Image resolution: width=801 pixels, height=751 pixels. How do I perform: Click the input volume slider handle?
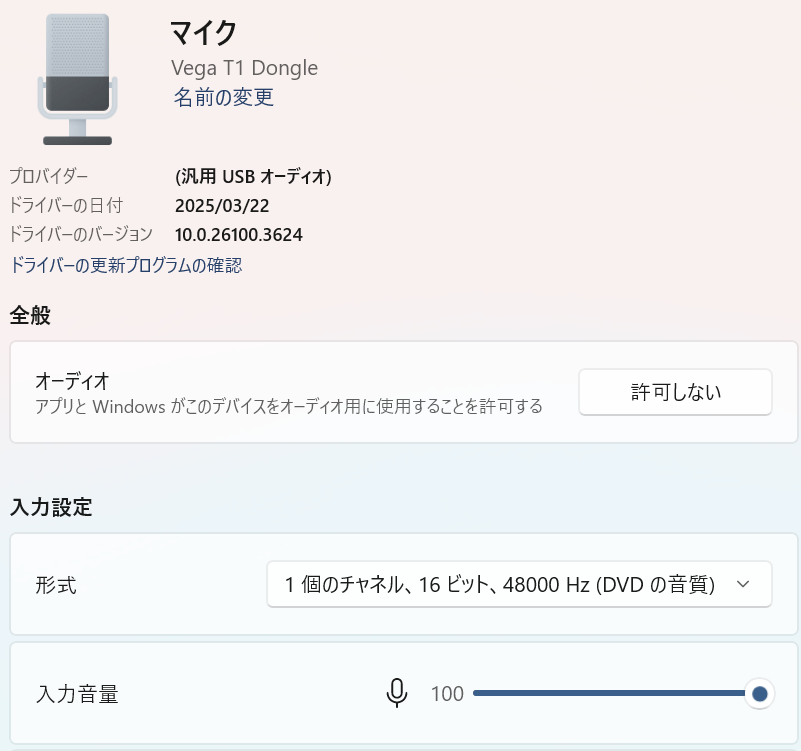pos(759,693)
